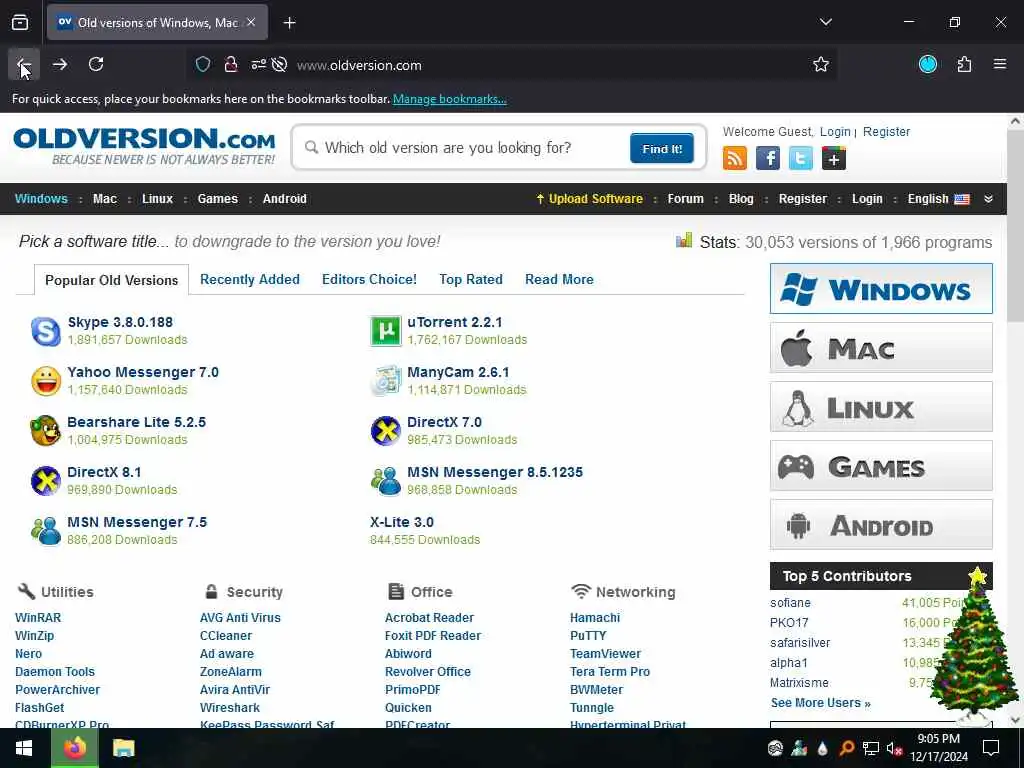Click the insecure connection padlock icon

pyautogui.click(x=231, y=65)
